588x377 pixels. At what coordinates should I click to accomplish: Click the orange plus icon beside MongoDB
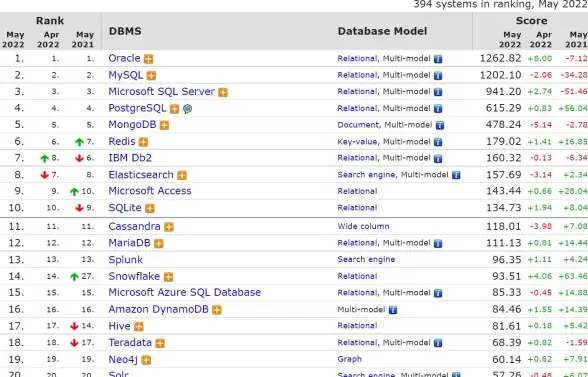tap(164, 125)
